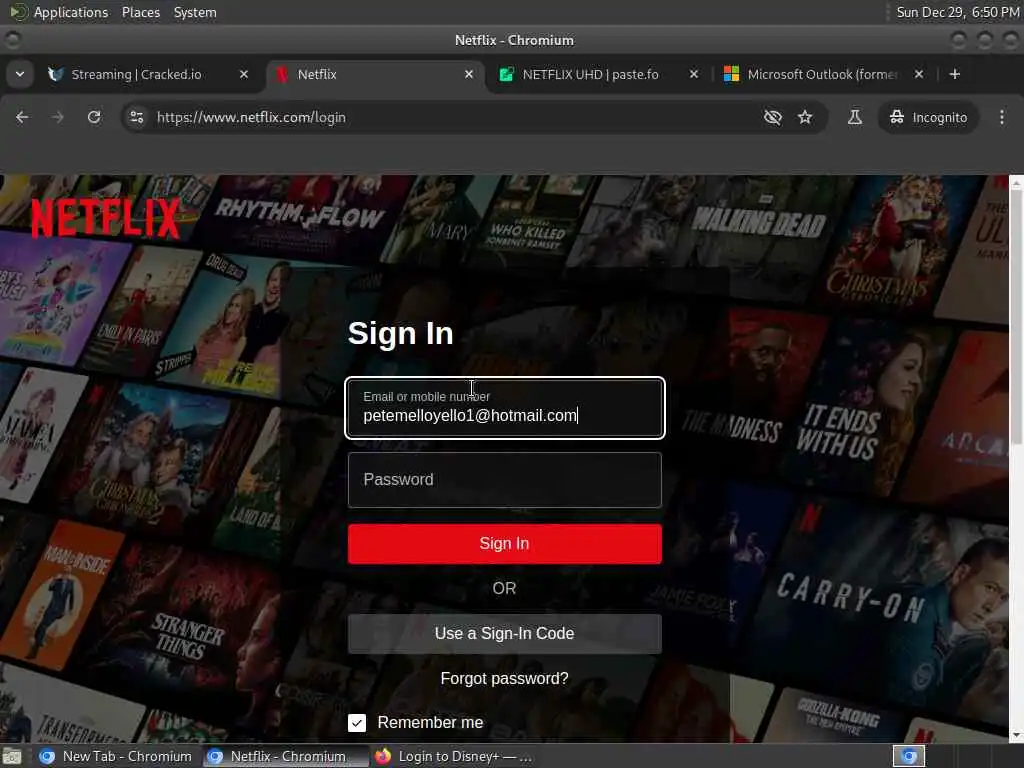Click the browser forward arrow
The width and height of the screenshot is (1024, 768).
[57, 117]
